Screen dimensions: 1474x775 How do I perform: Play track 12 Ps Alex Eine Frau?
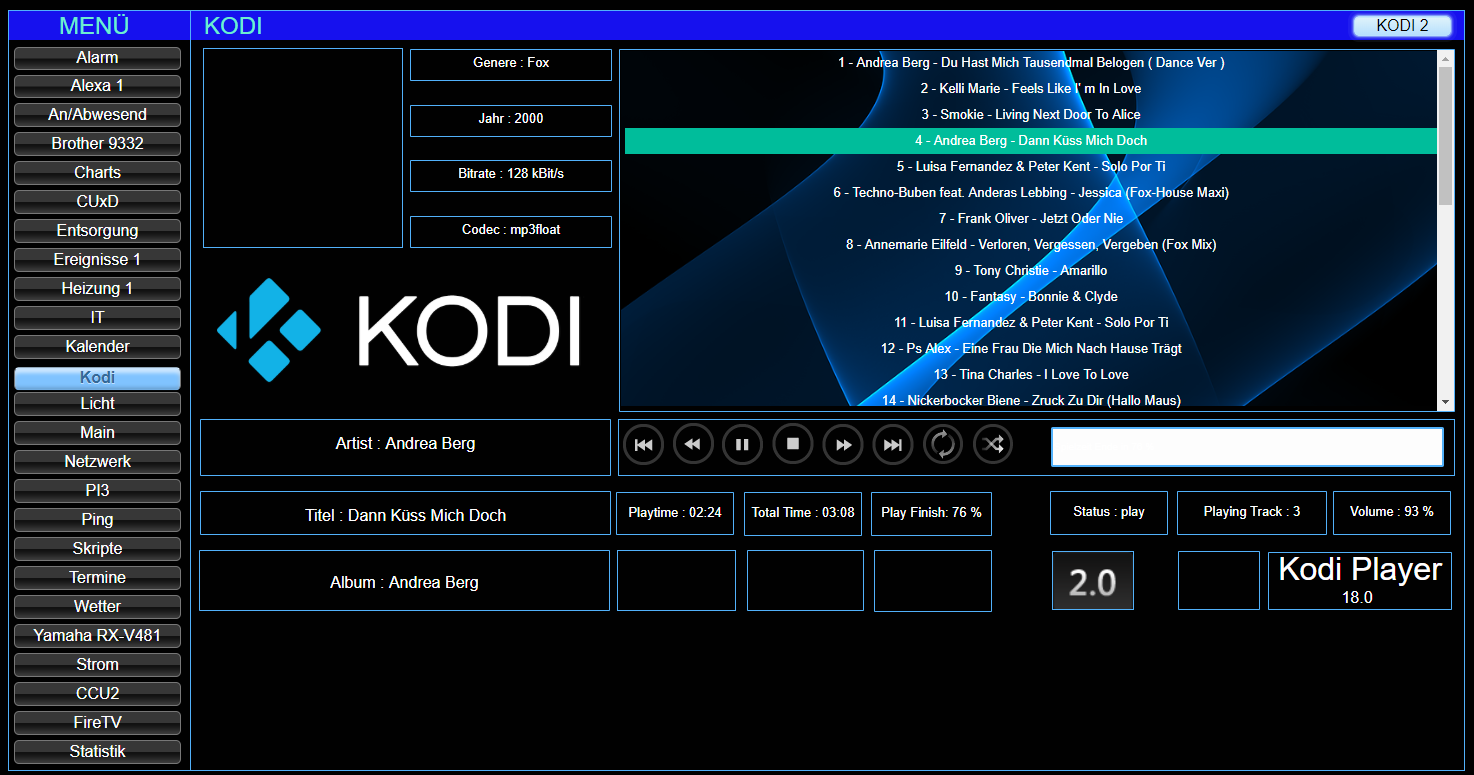(1031, 349)
